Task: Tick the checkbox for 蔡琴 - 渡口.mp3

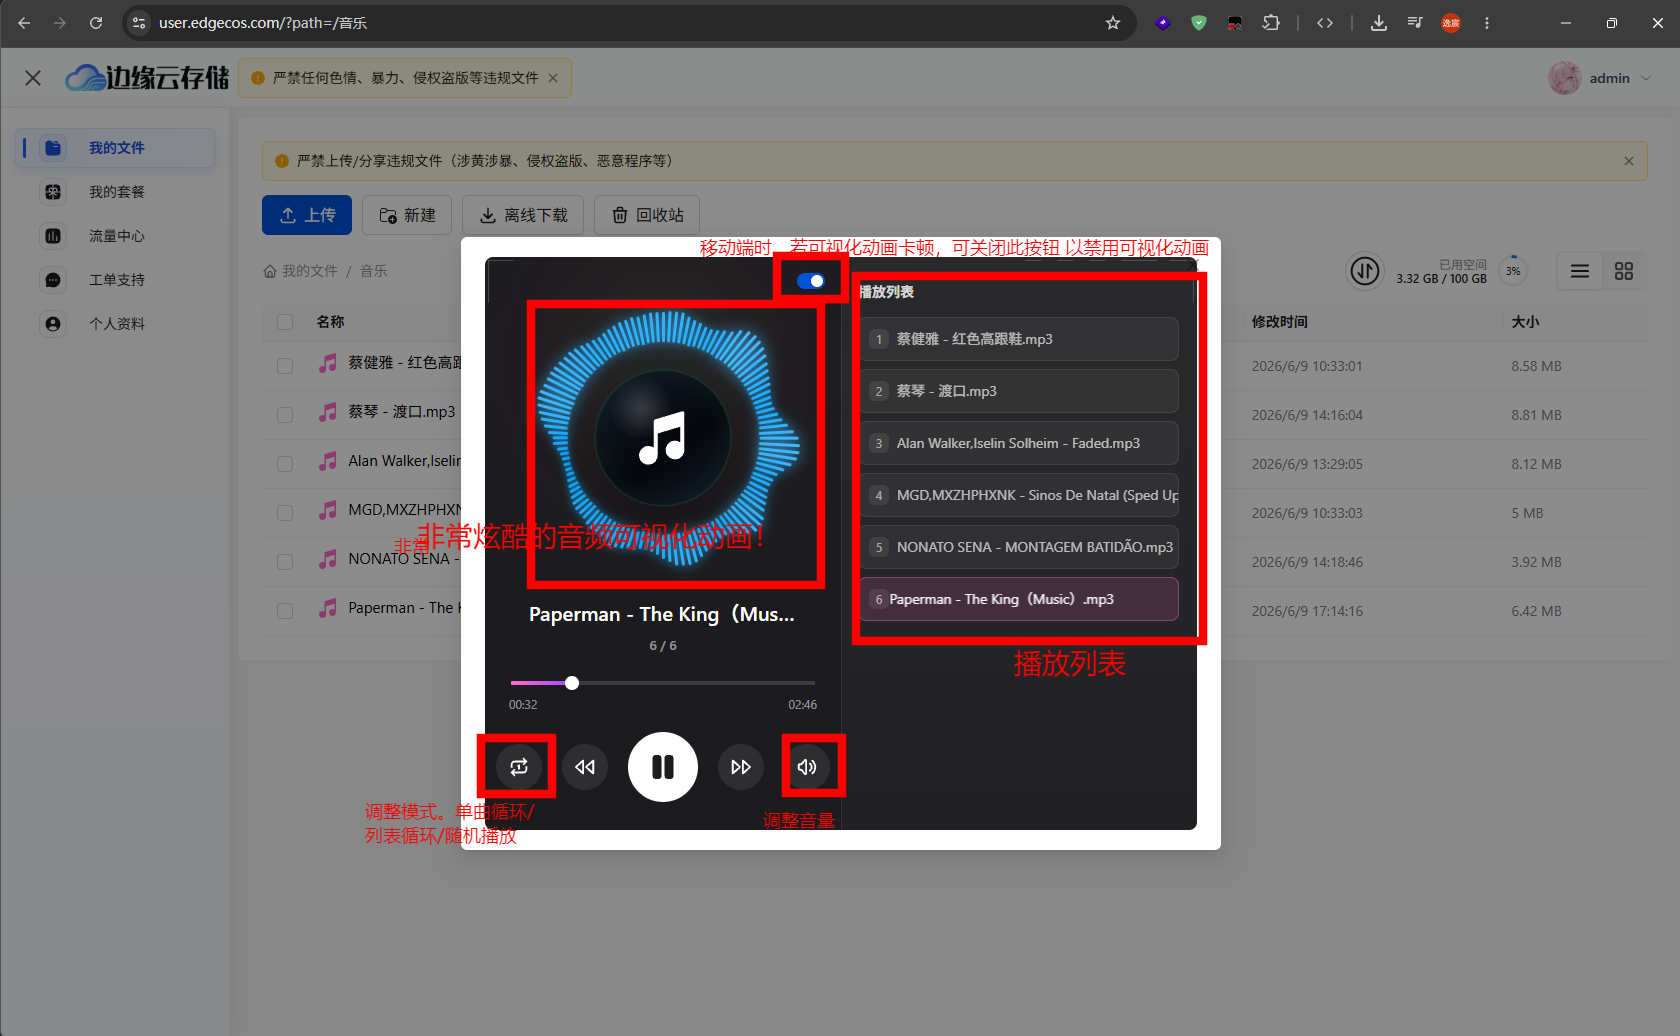Action: click(x=285, y=413)
